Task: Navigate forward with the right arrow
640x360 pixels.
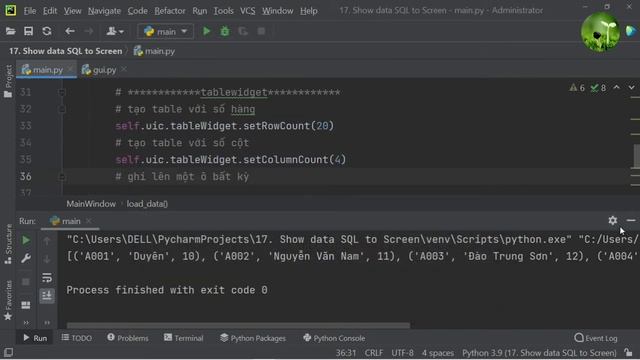Action: click(88, 31)
